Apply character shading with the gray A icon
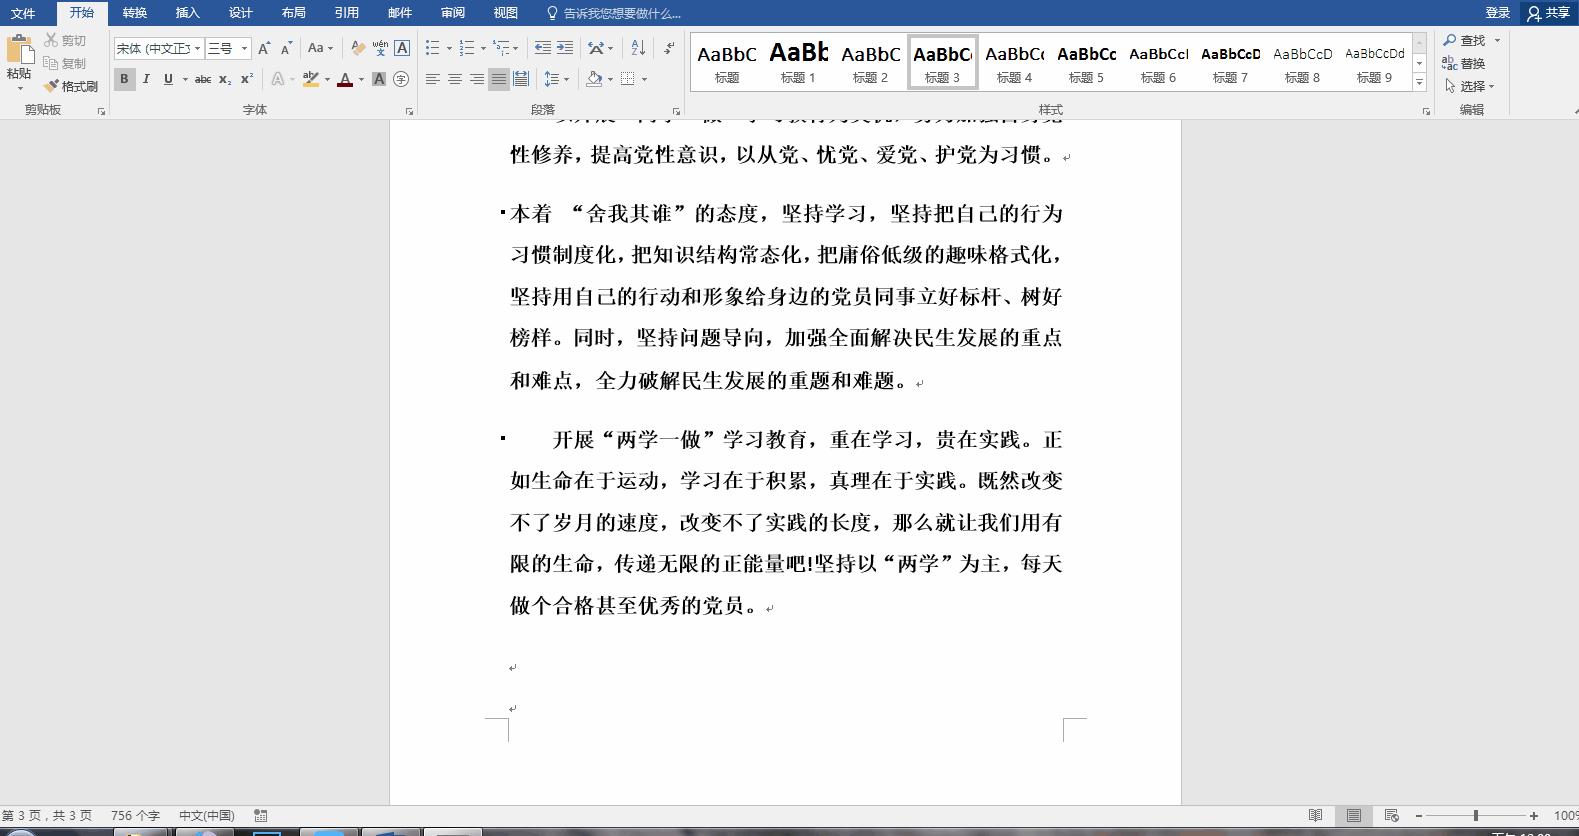The image size is (1579, 836). tap(379, 79)
